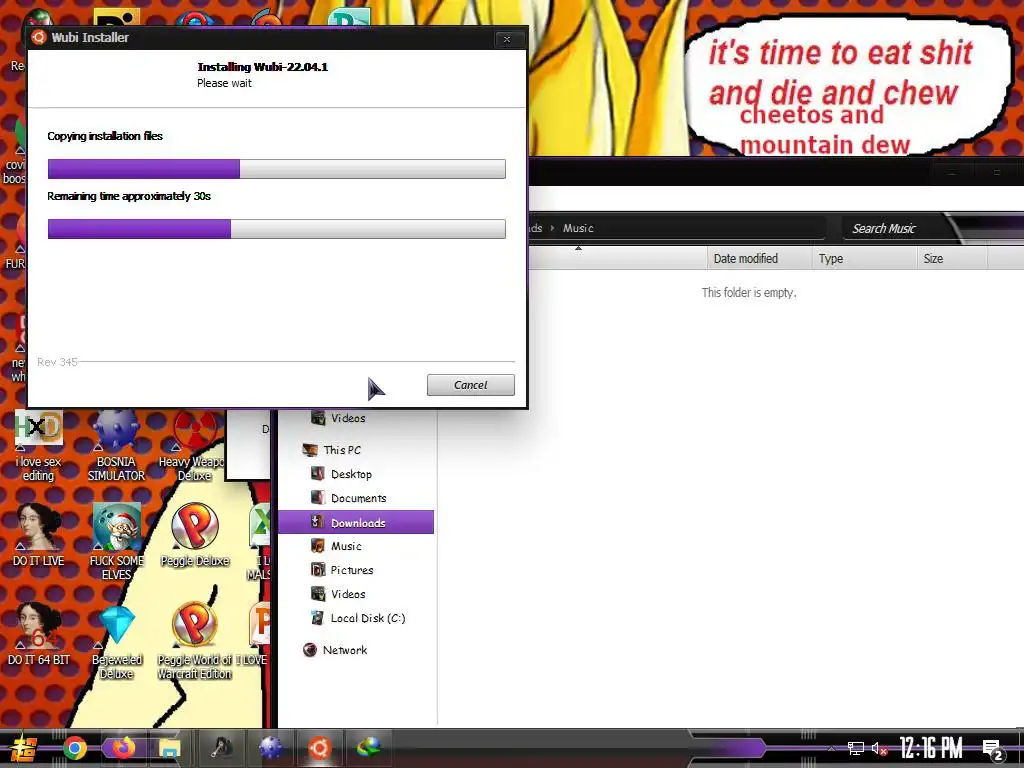Click Music in Explorer address bar
Screen dimensions: 1024x768
tap(578, 228)
